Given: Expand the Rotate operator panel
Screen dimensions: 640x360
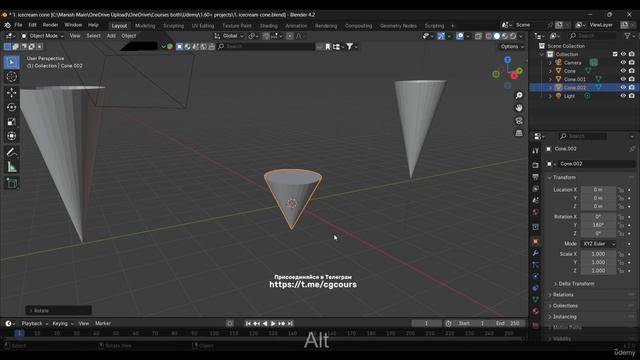Looking at the screenshot, I should pos(58,311).
